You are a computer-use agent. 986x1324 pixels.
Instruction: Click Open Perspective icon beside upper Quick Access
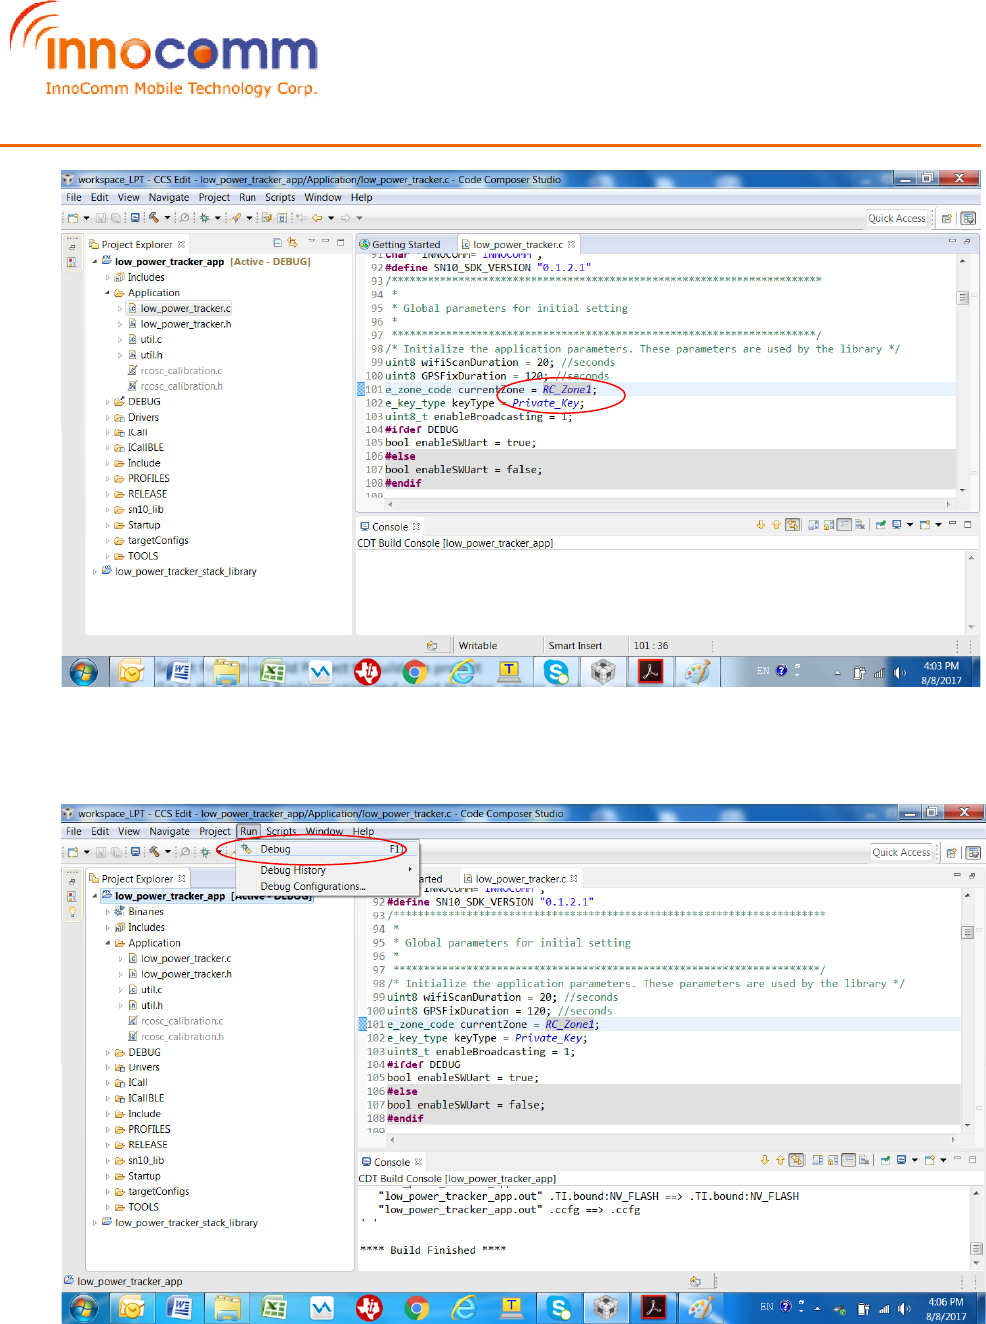coord(947,218)
